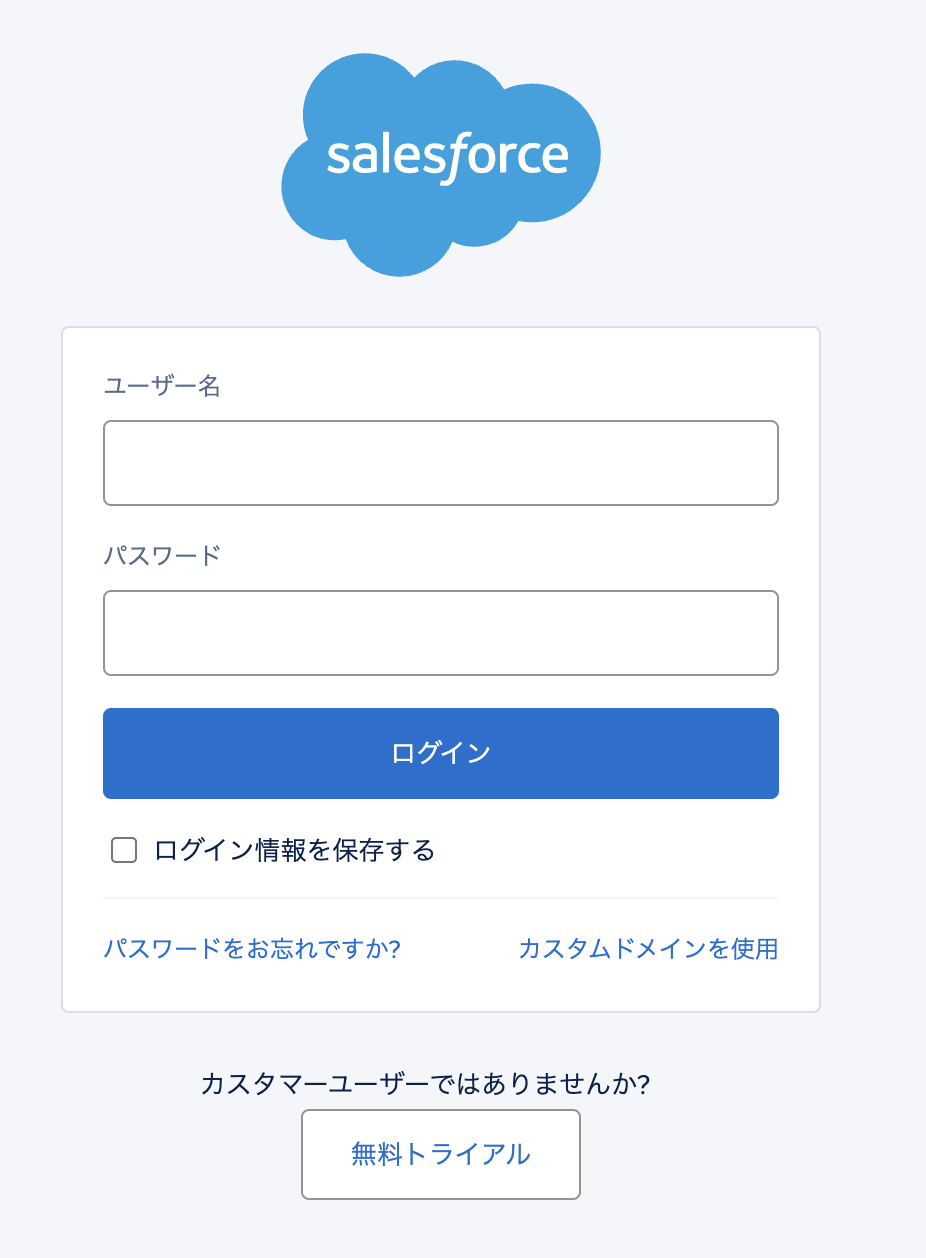The height and width of the screenshot is (1258, 926).
Task: Click the ログイン情報を保存する checkbox label text
Action: pyautogui.click(x=295, y=851)
